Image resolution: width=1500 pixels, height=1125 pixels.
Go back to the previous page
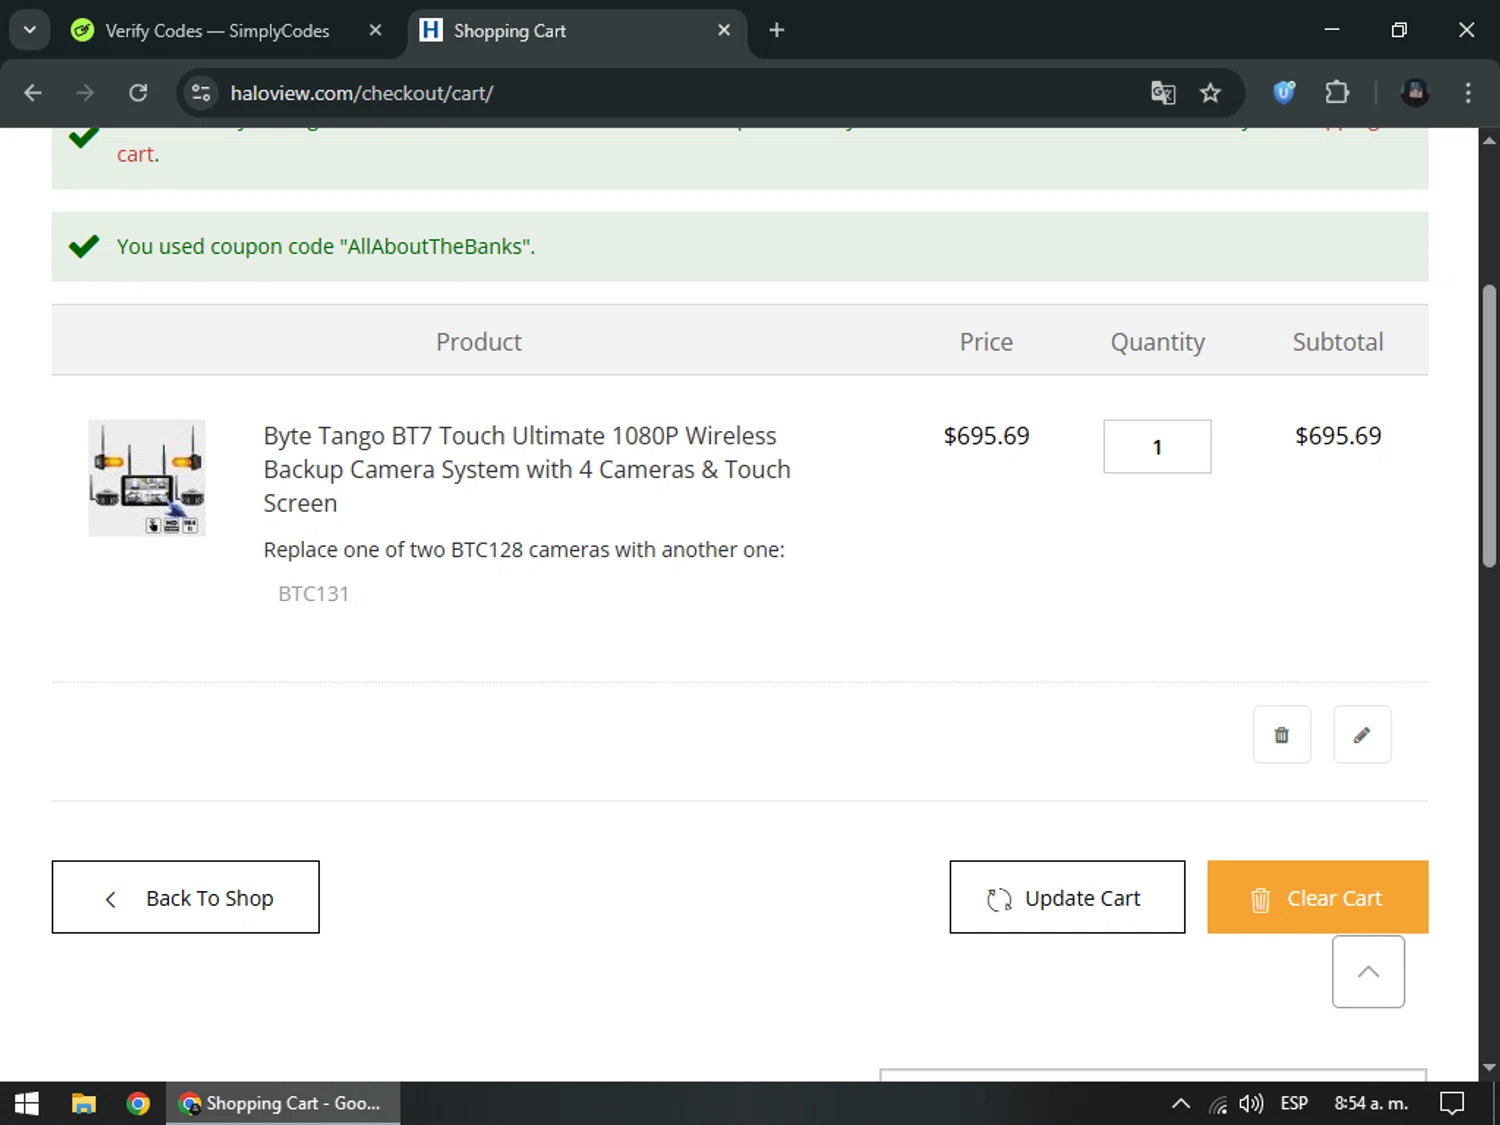point(33,93)
